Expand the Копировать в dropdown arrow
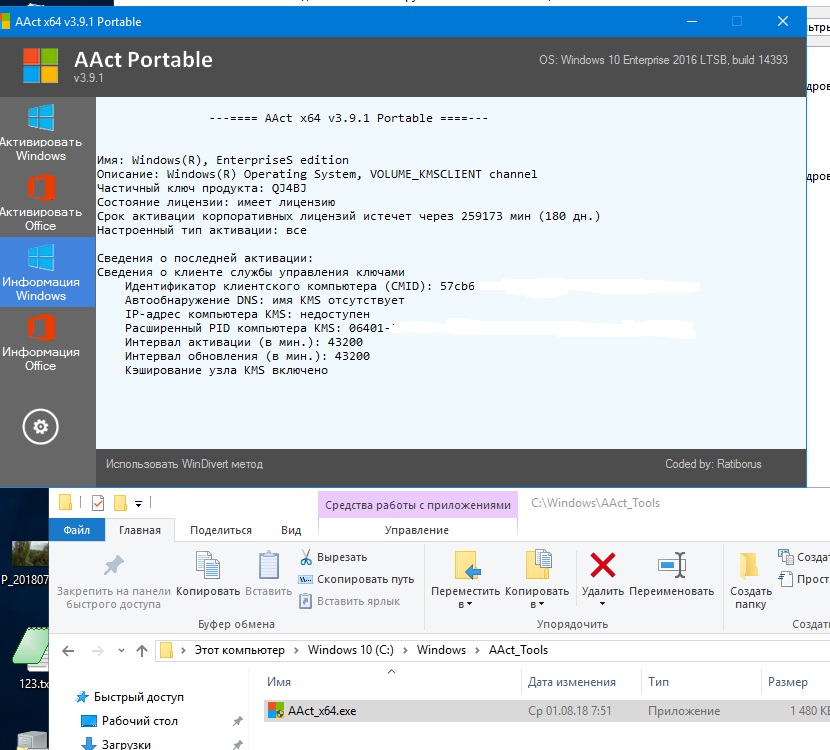Screen dimensions: 830x750 (542, 604)
